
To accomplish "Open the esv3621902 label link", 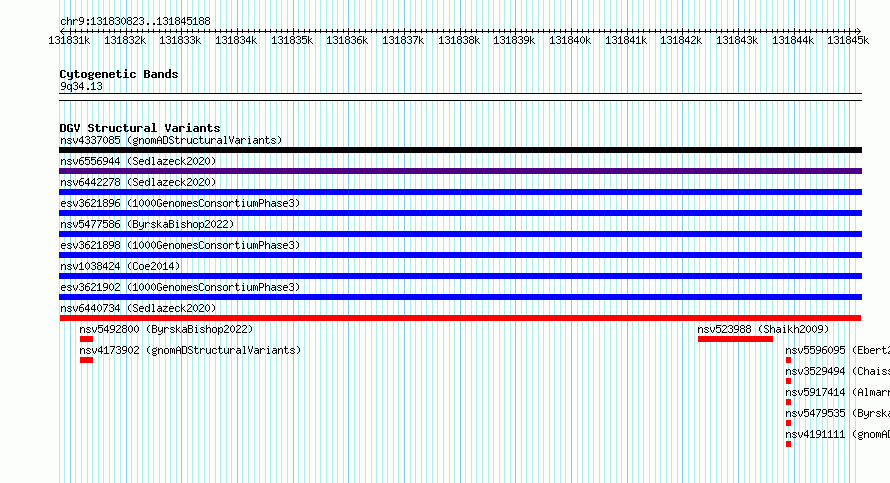I will (x=180, y=287).
